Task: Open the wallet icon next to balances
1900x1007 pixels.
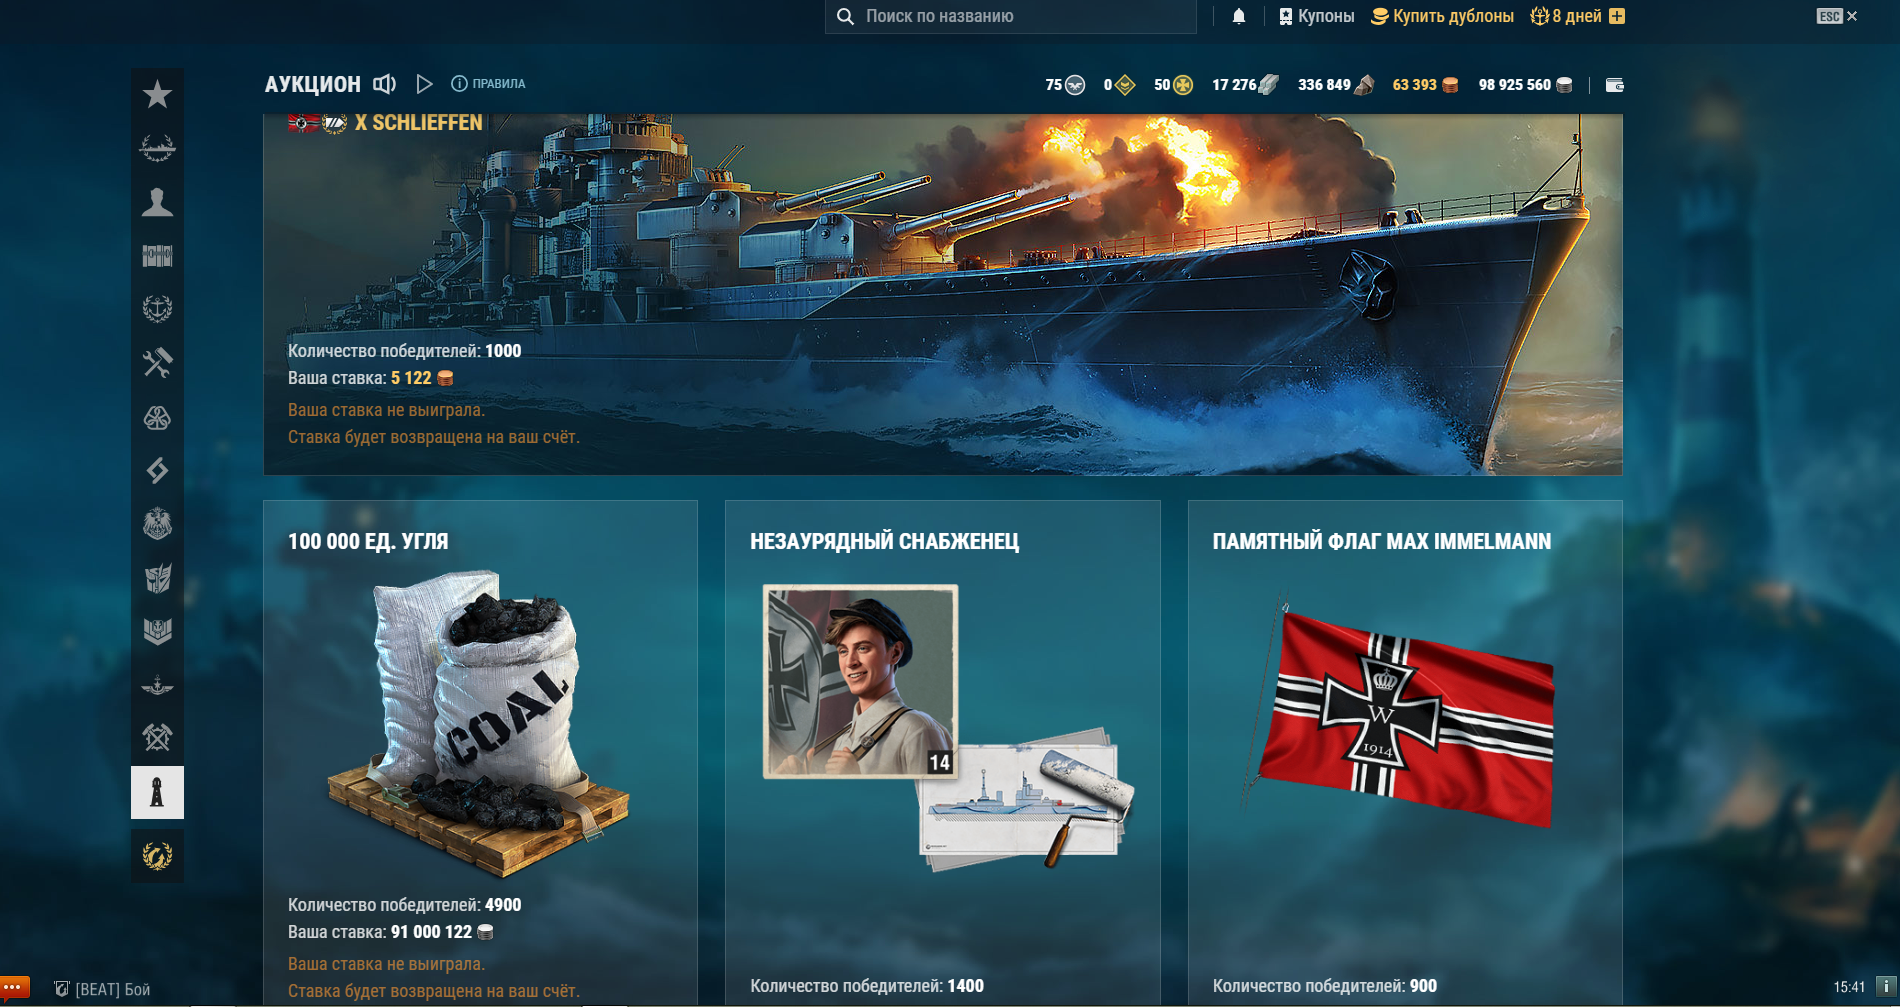Action: coord(1614,85)
